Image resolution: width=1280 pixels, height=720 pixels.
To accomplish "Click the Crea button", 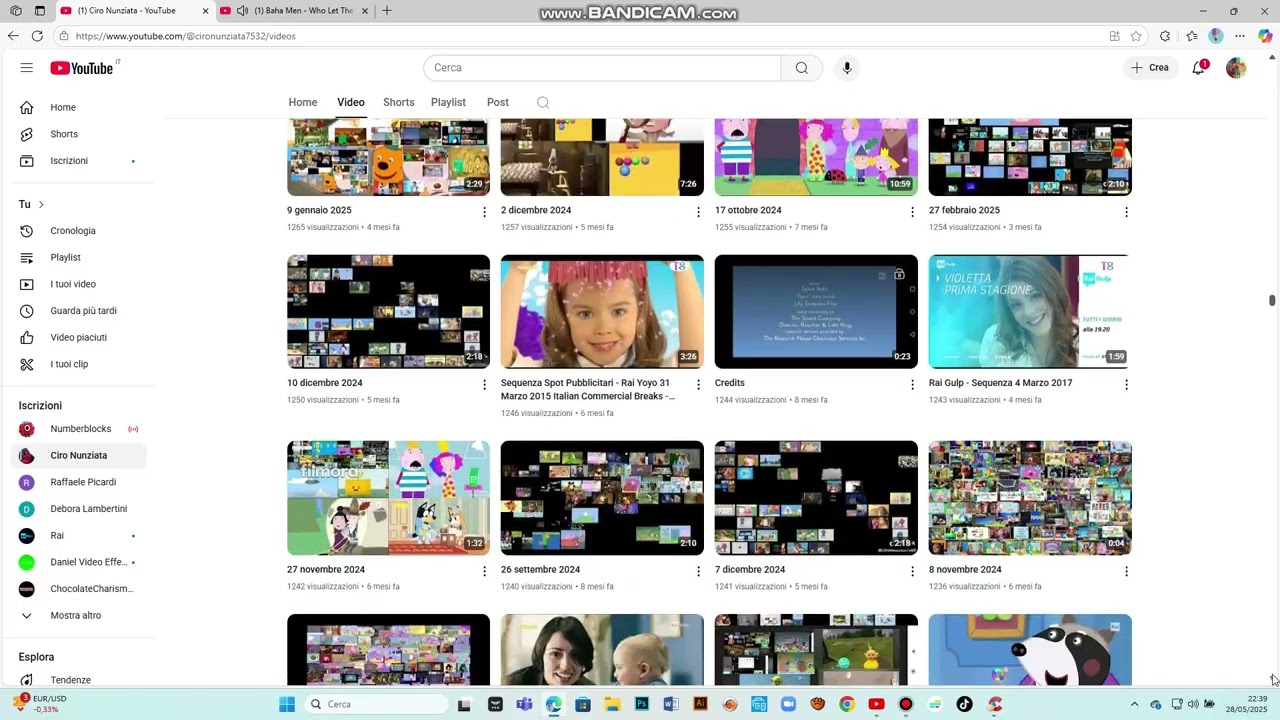I will coord(1150,68).
